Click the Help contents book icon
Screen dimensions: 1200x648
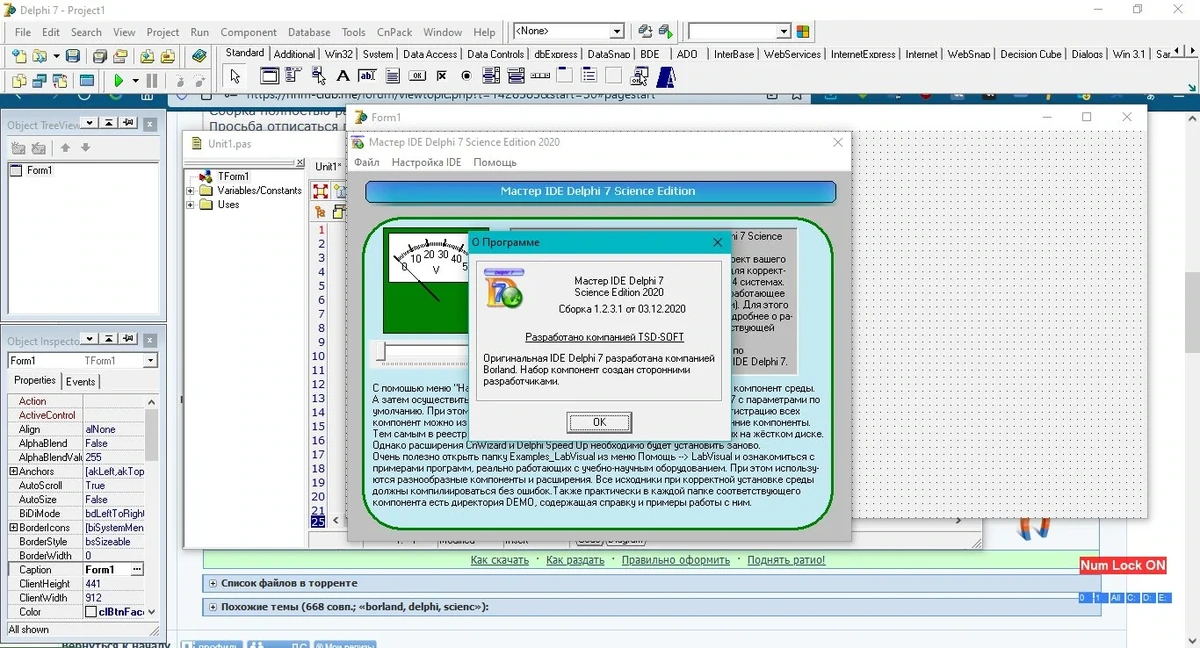click(199, 56)
